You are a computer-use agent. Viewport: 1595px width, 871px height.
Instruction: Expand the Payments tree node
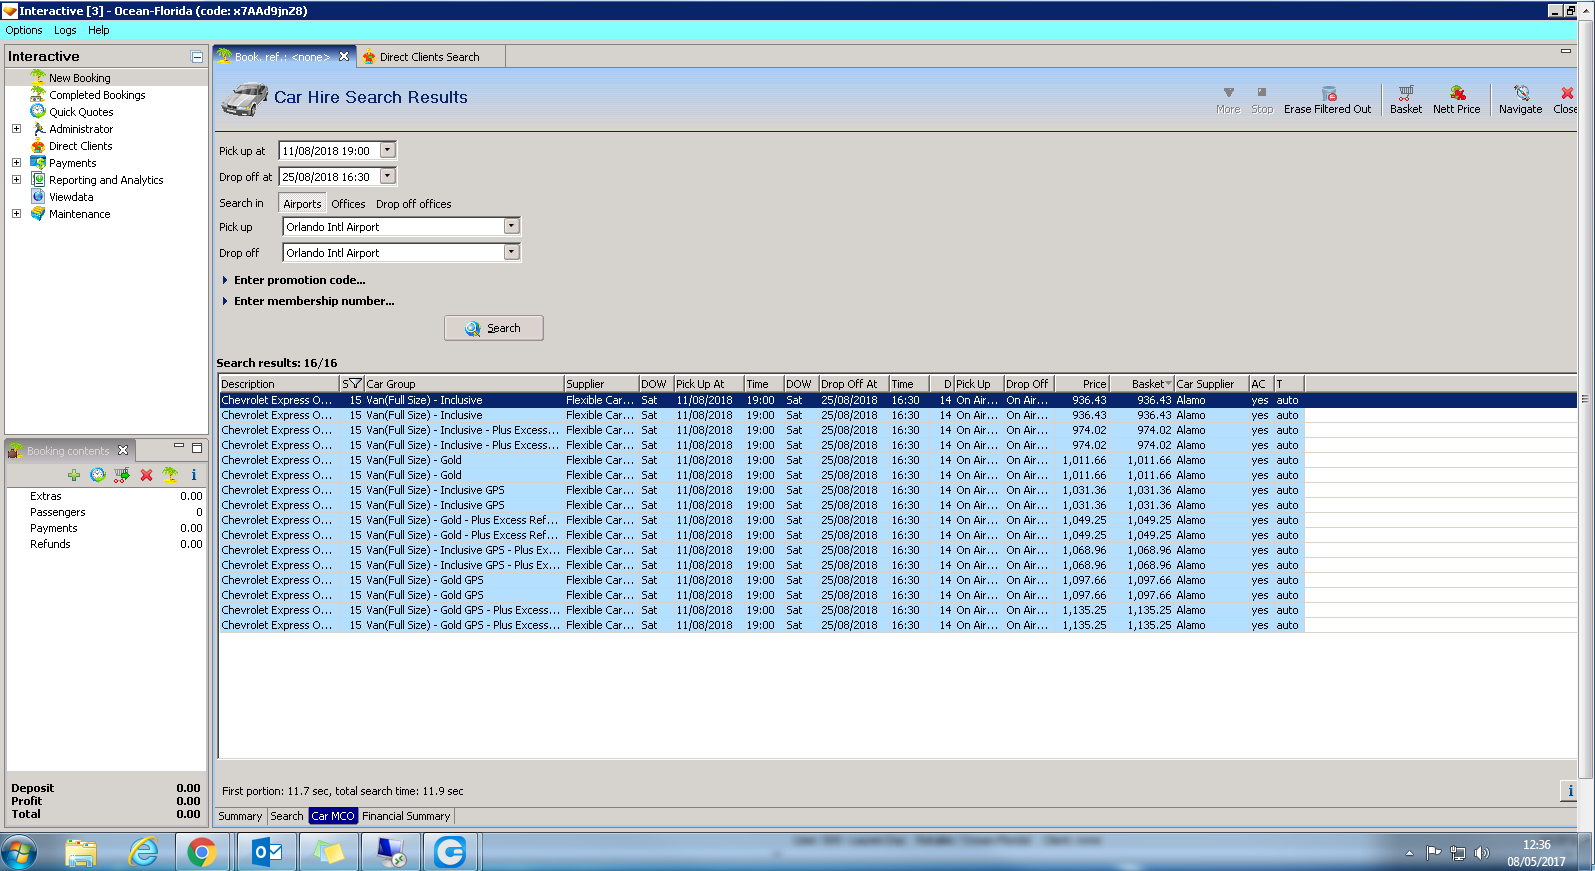16,162
